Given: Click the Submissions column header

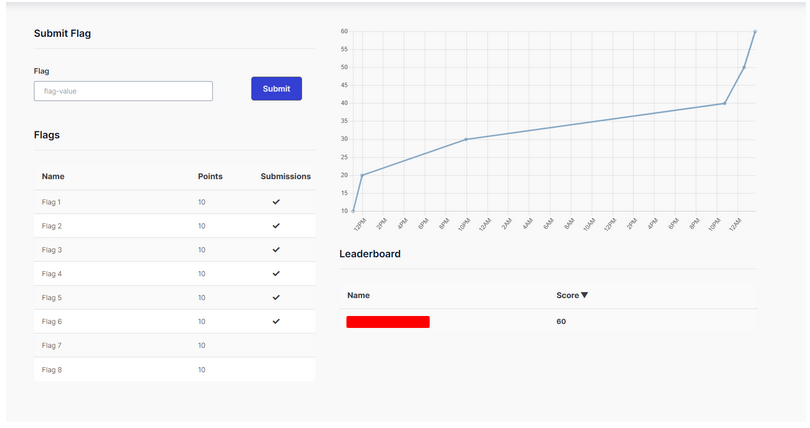Looking at the screenshot, I should (285, 176).
